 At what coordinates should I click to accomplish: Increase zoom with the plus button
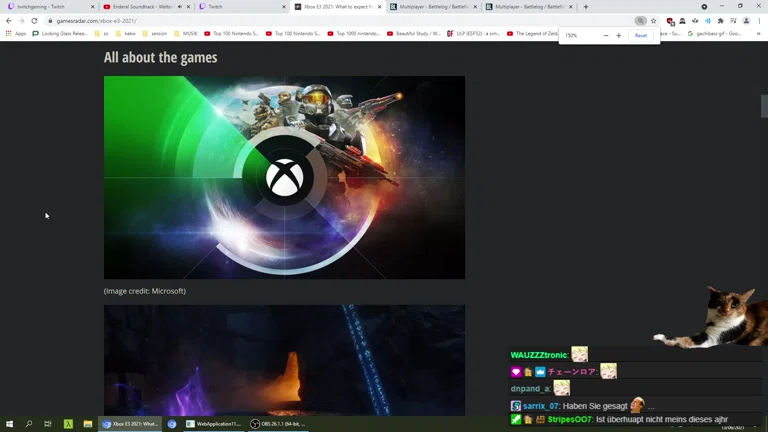(619, 35)
